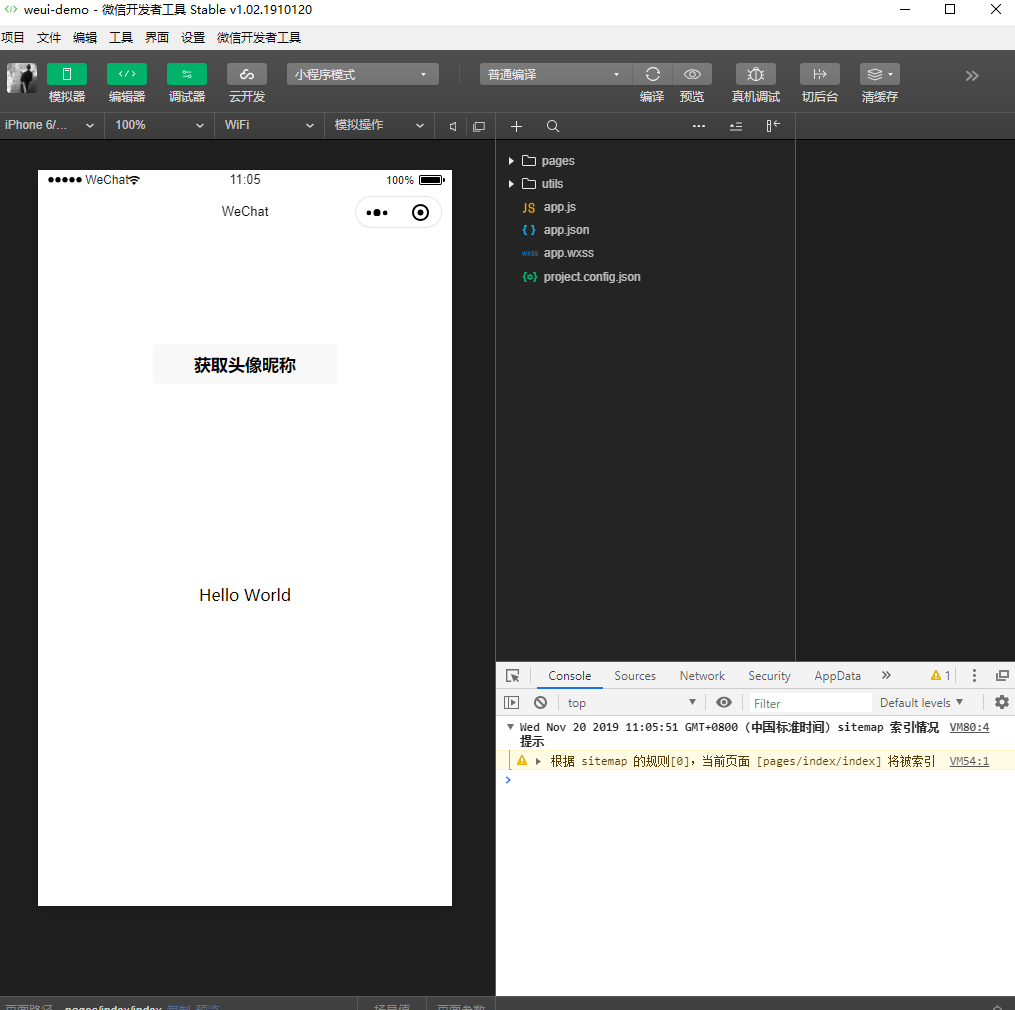
Task: Open the 项目 menu
Action: point(12,38)
